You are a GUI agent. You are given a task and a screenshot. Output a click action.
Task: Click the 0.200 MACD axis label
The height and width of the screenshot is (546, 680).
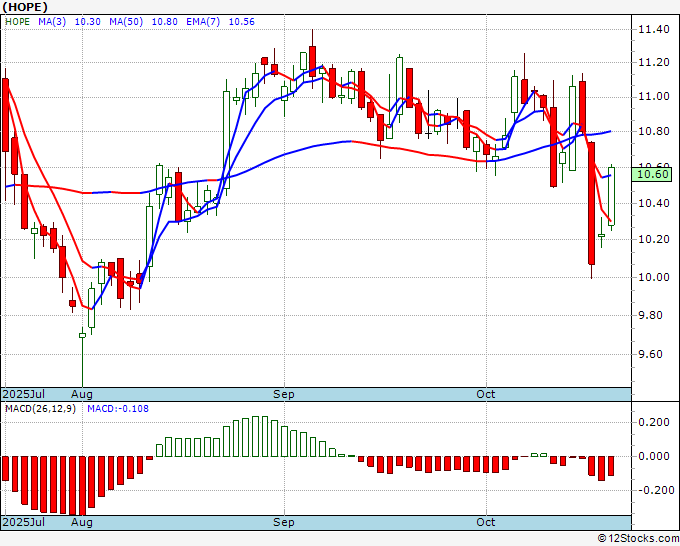(x=654, y=422)
